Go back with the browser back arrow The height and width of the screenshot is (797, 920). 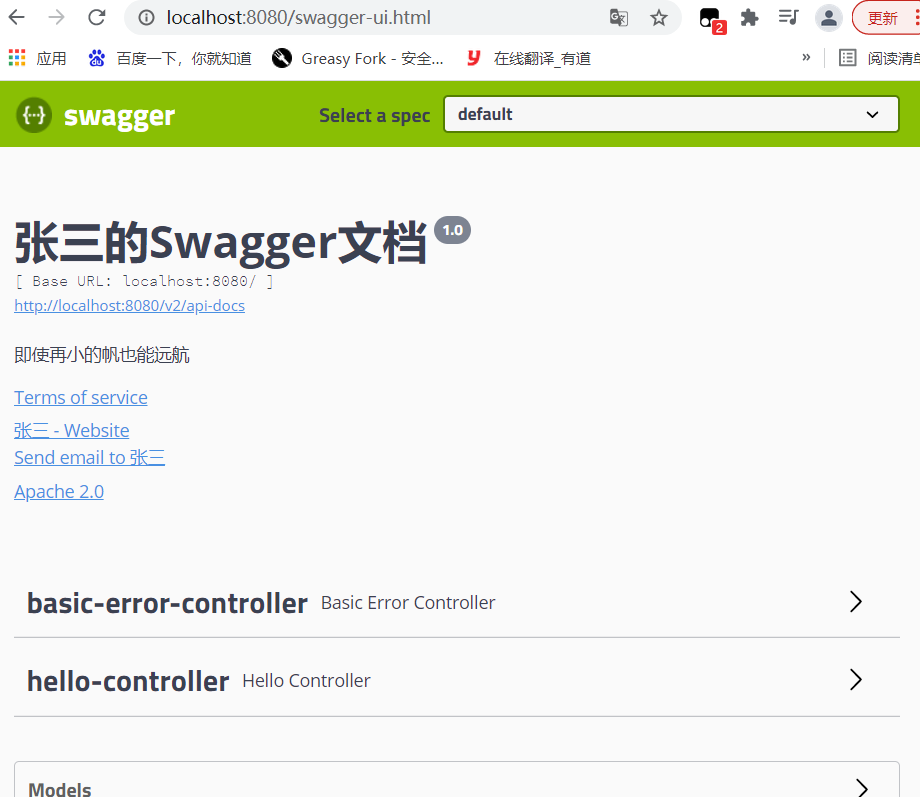click(16, 18)
